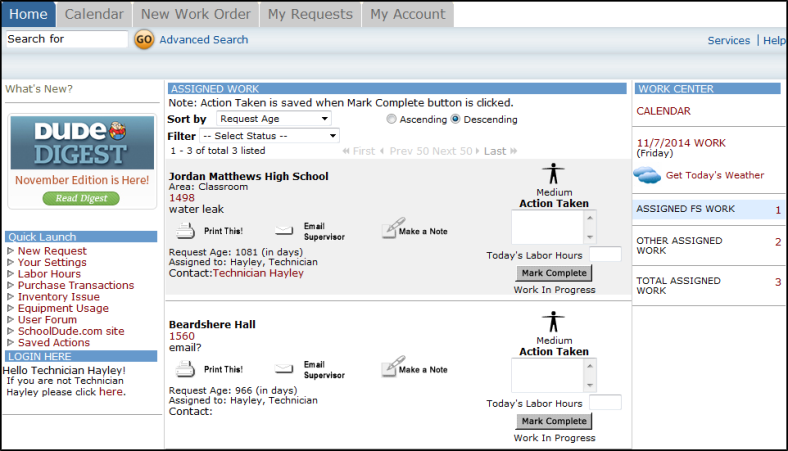Open the Filter Select Status dropdown
The height and width of the screenshot is (451, 788).
click(269, 136)
